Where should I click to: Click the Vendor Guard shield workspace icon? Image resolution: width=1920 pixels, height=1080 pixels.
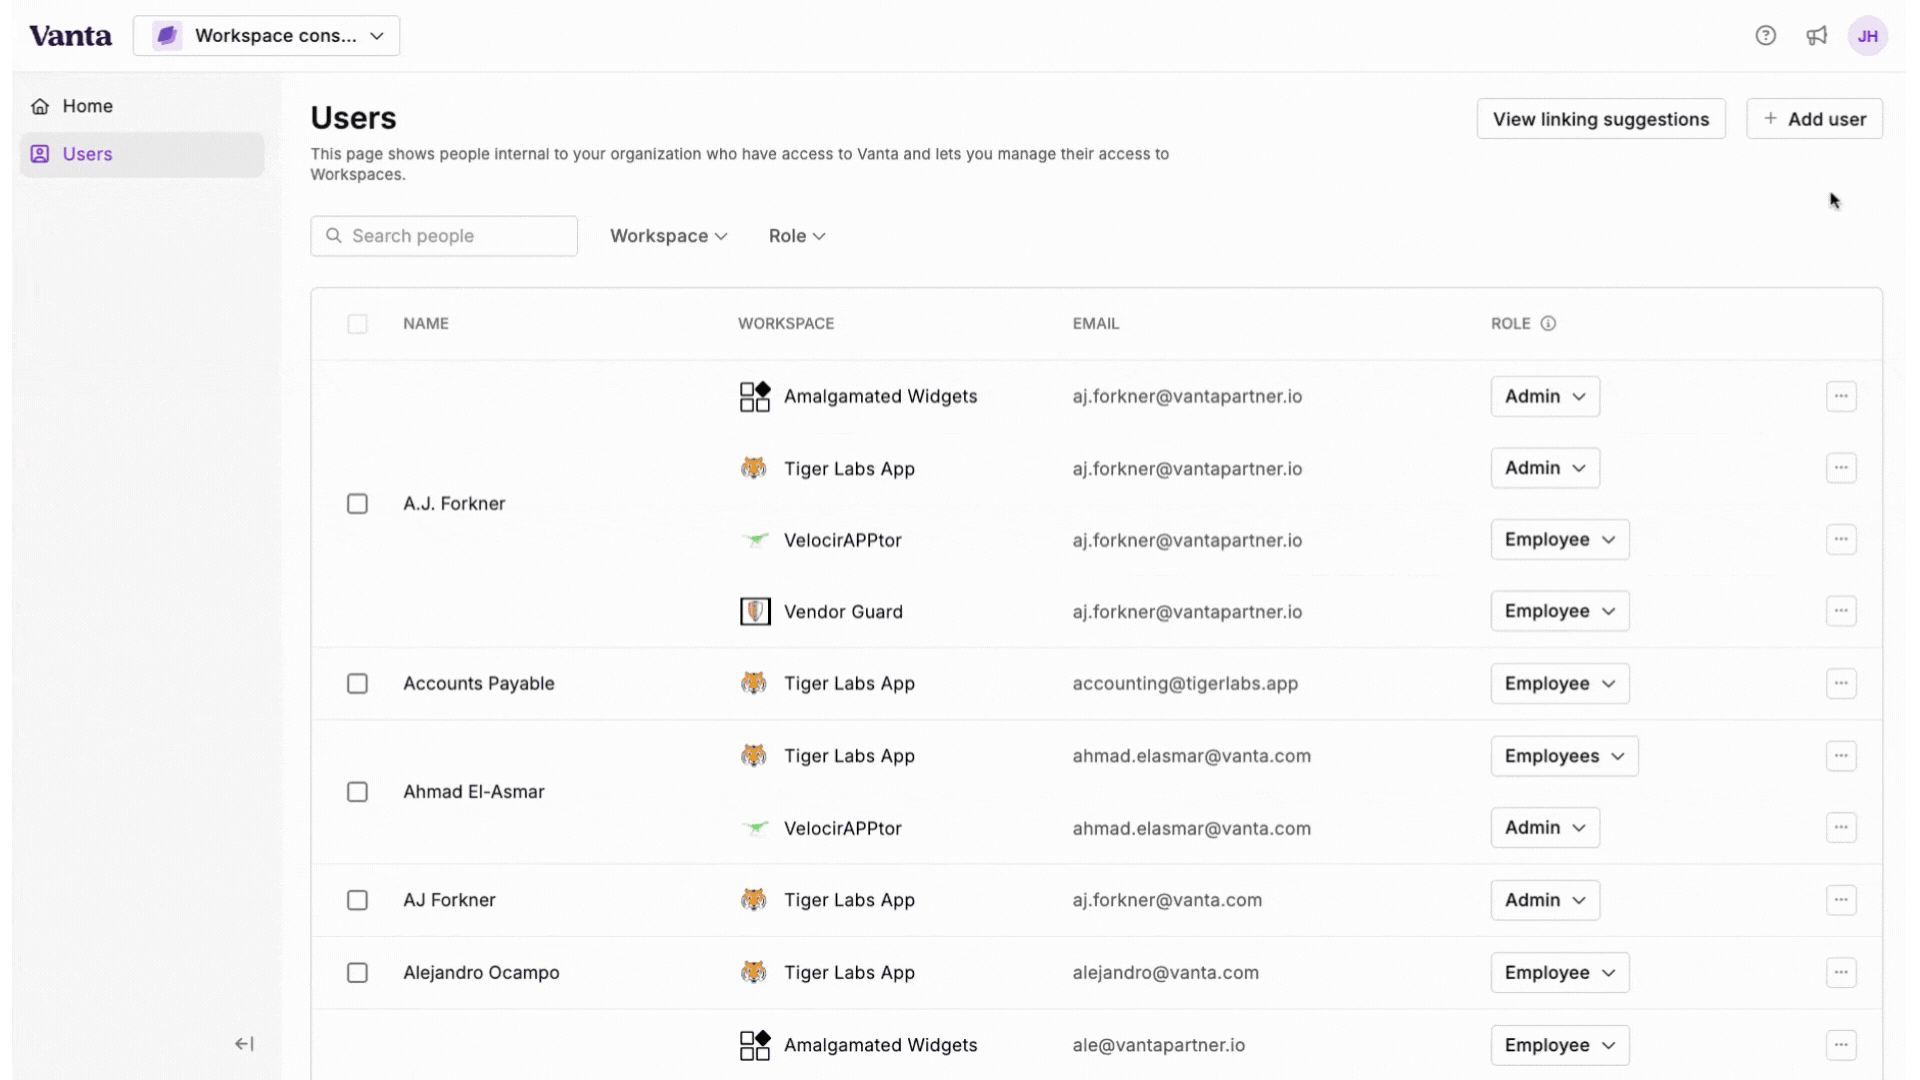point(755,611)
